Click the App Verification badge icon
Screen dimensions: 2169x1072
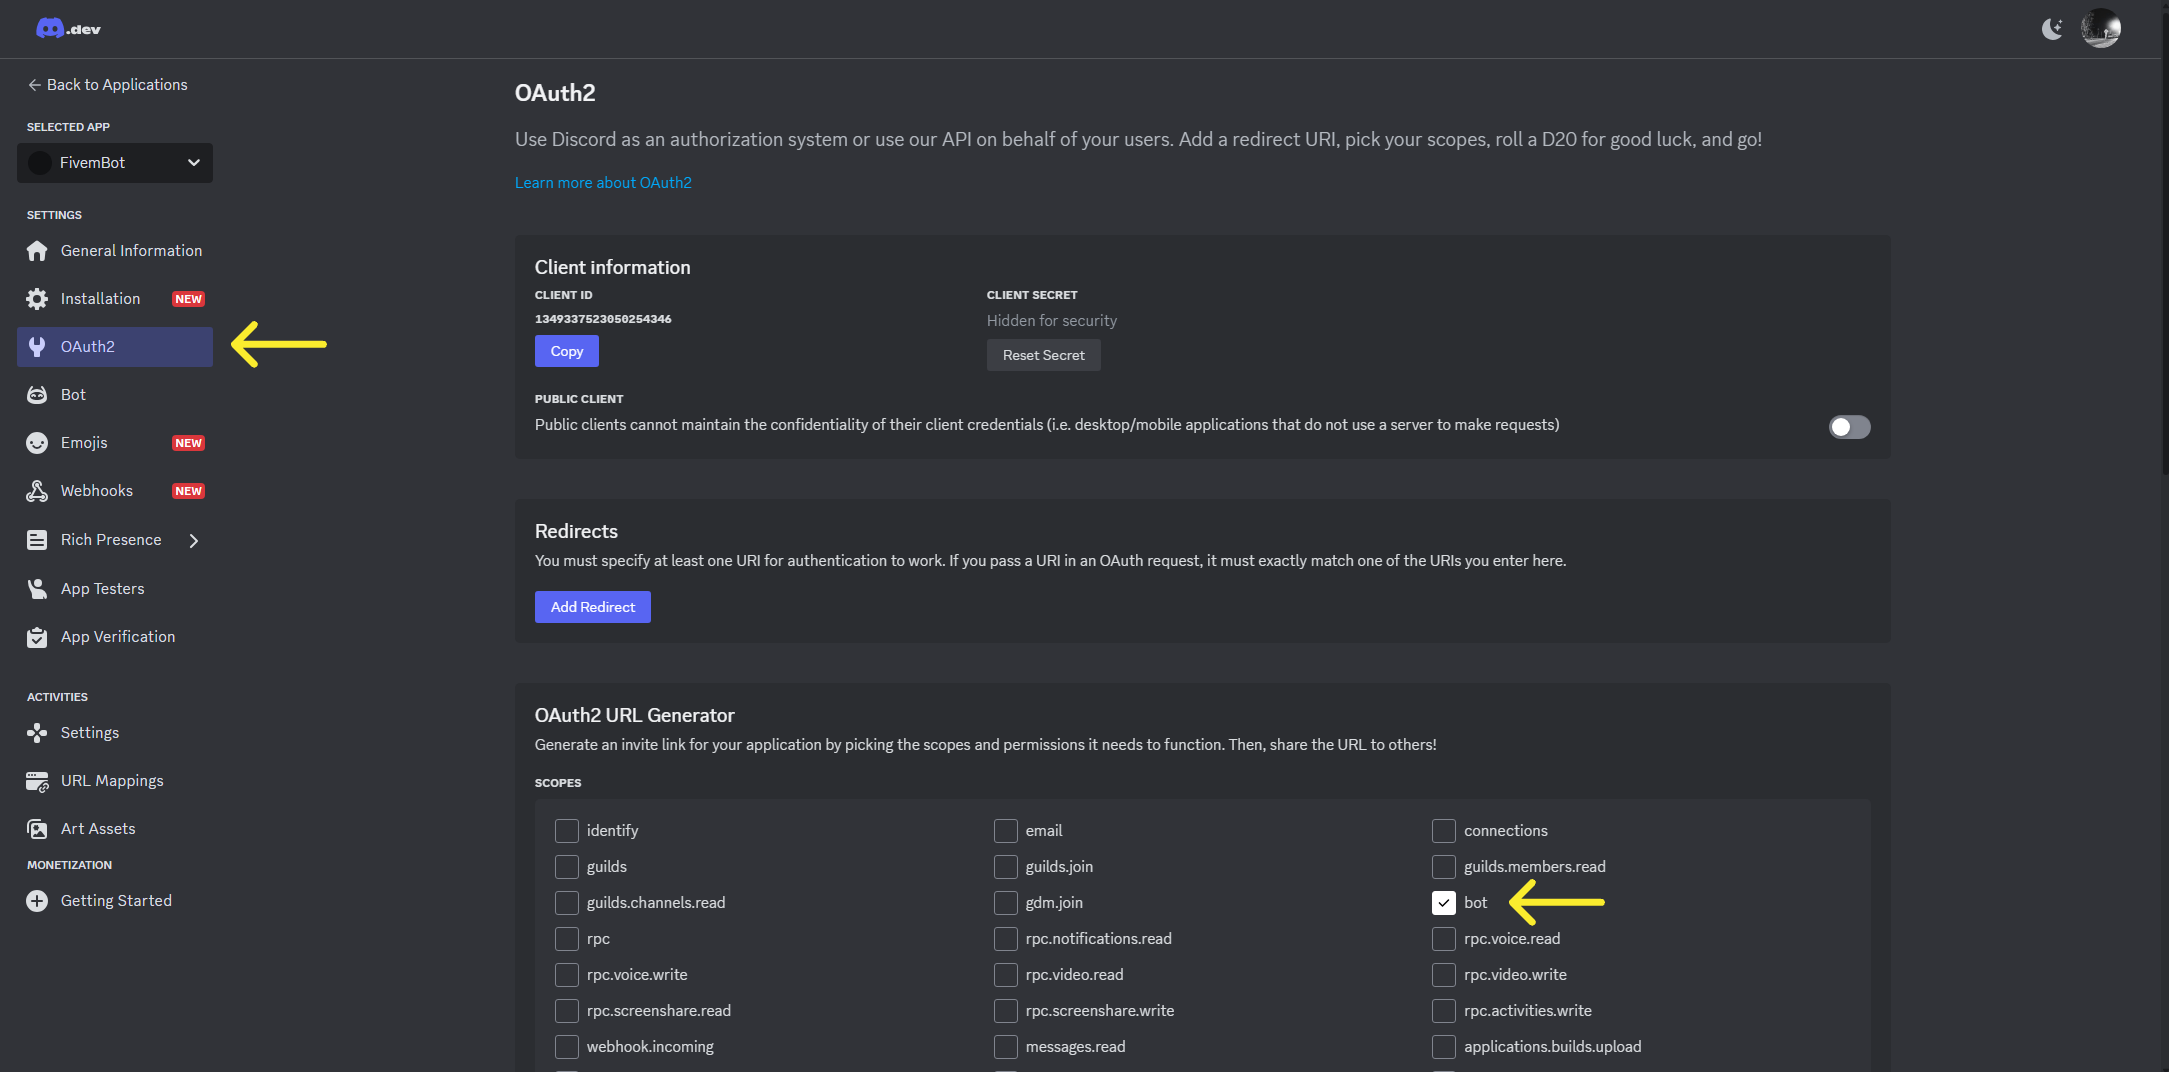coord(37,637)
